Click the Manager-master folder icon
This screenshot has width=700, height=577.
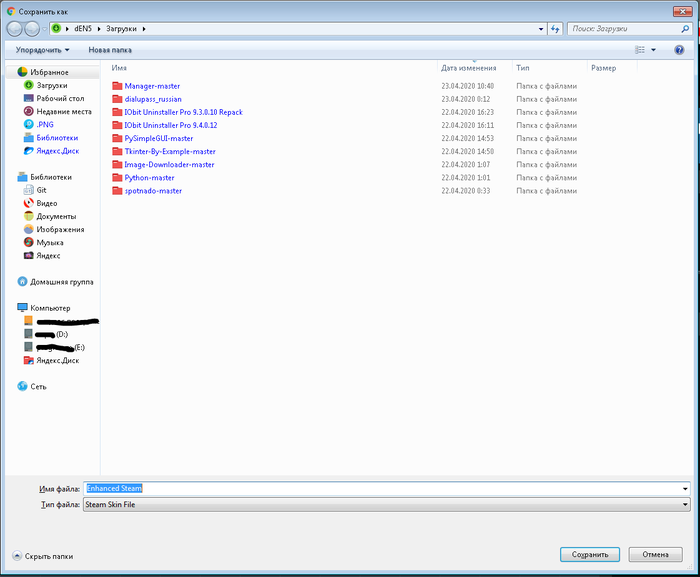pyautogui.click(x=117, y=86)
